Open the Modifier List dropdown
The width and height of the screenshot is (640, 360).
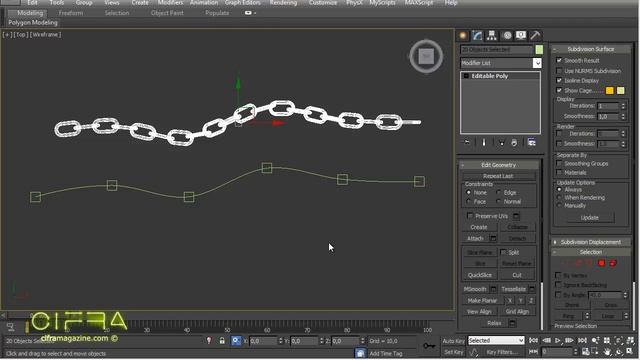[x=537, y=63]
